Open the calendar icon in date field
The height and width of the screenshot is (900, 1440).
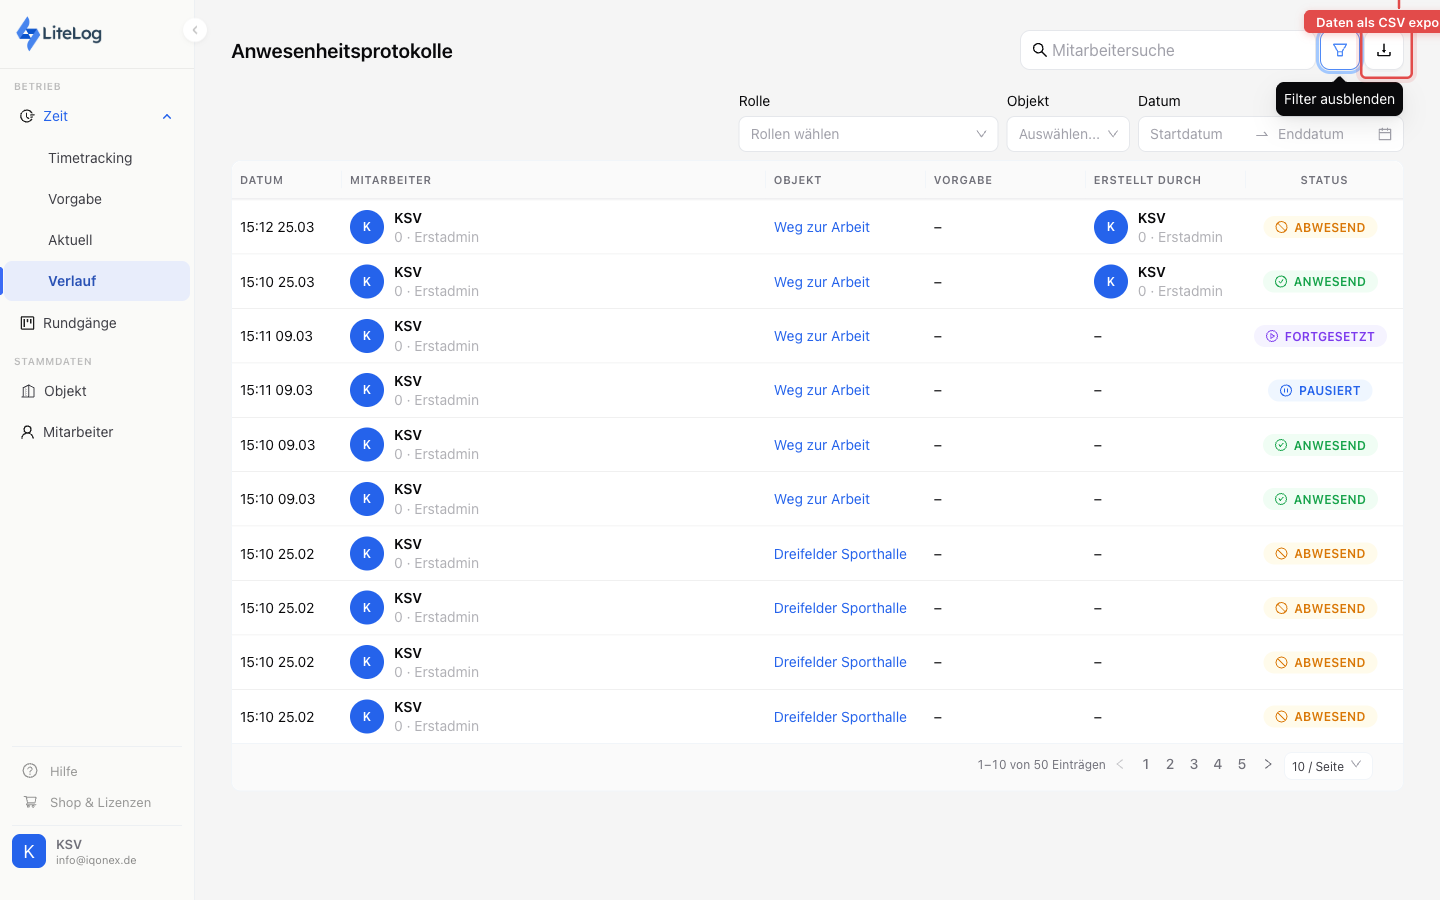(1385, 134)
